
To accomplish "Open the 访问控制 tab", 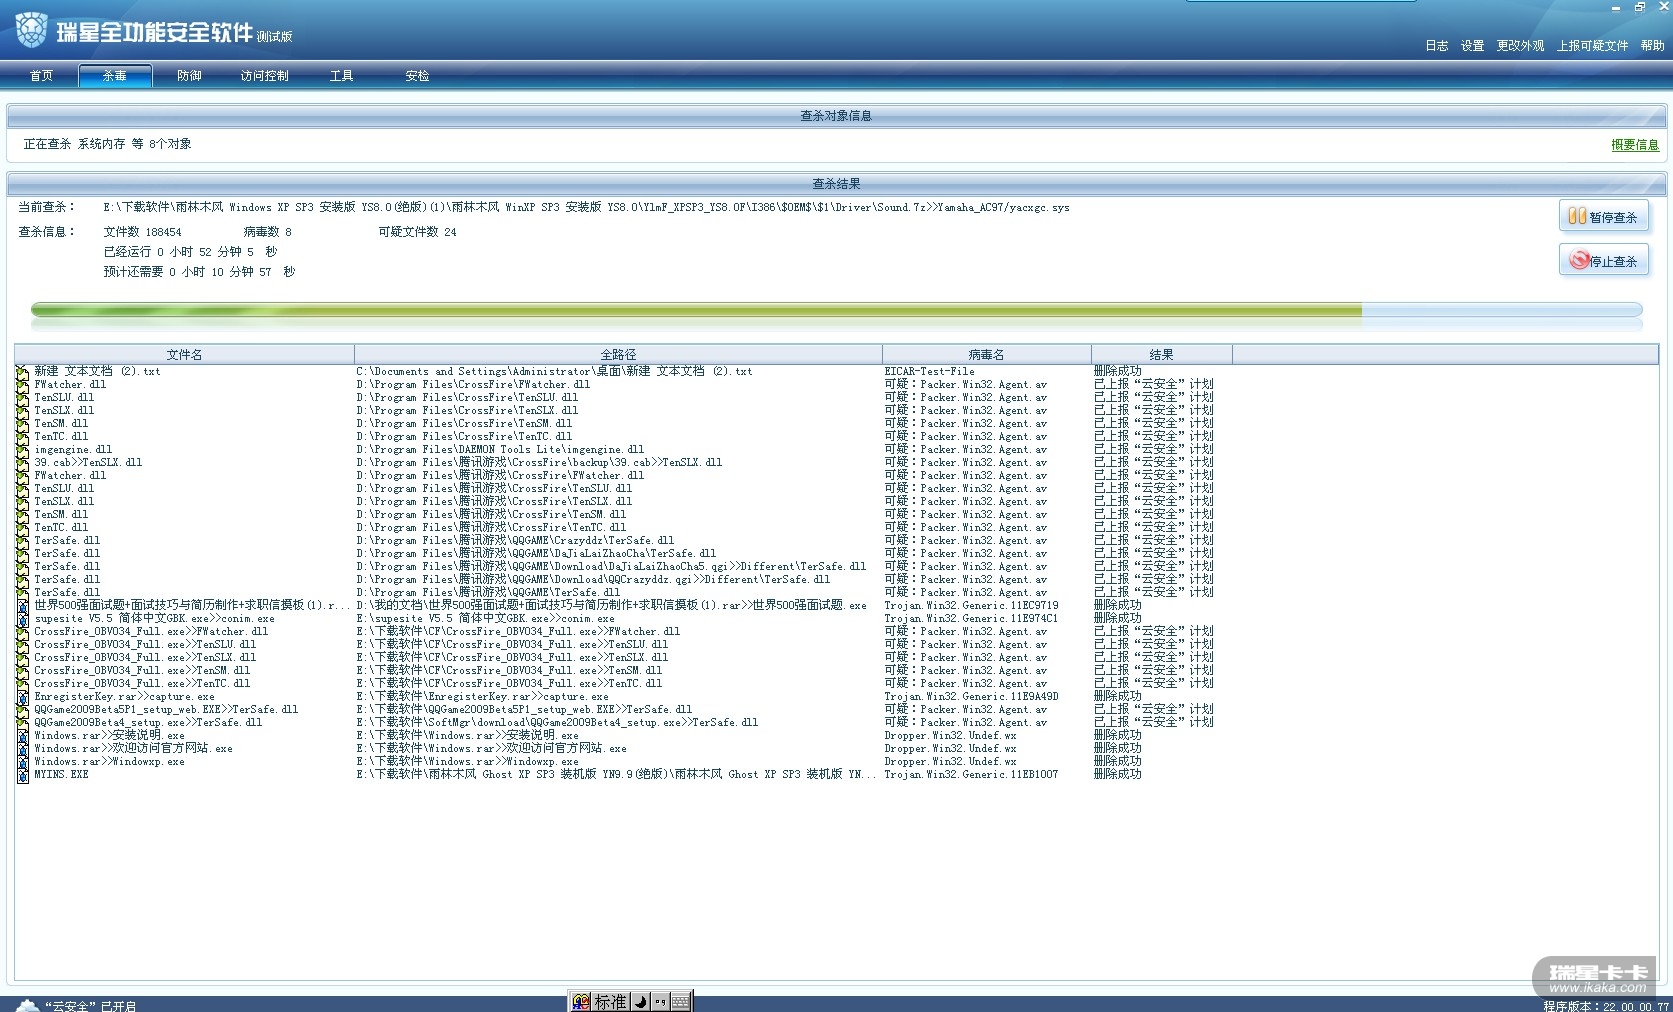I will (265, 76).
